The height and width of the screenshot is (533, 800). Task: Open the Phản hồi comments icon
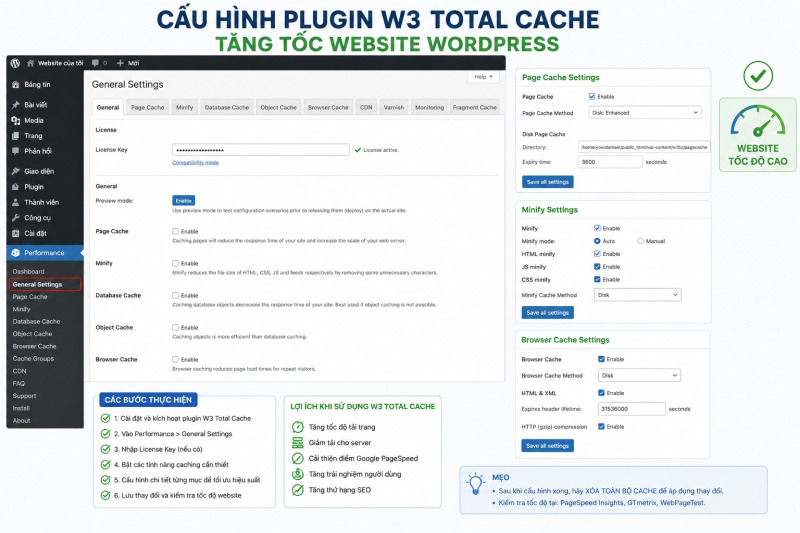(16, 151)
